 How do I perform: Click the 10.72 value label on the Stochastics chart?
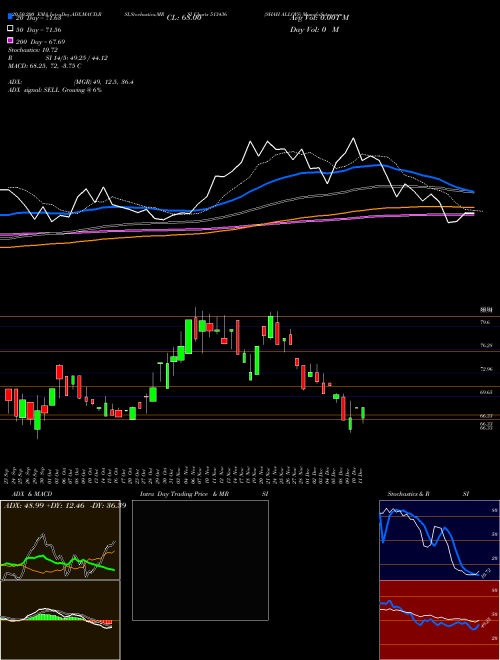click(486, 573)
